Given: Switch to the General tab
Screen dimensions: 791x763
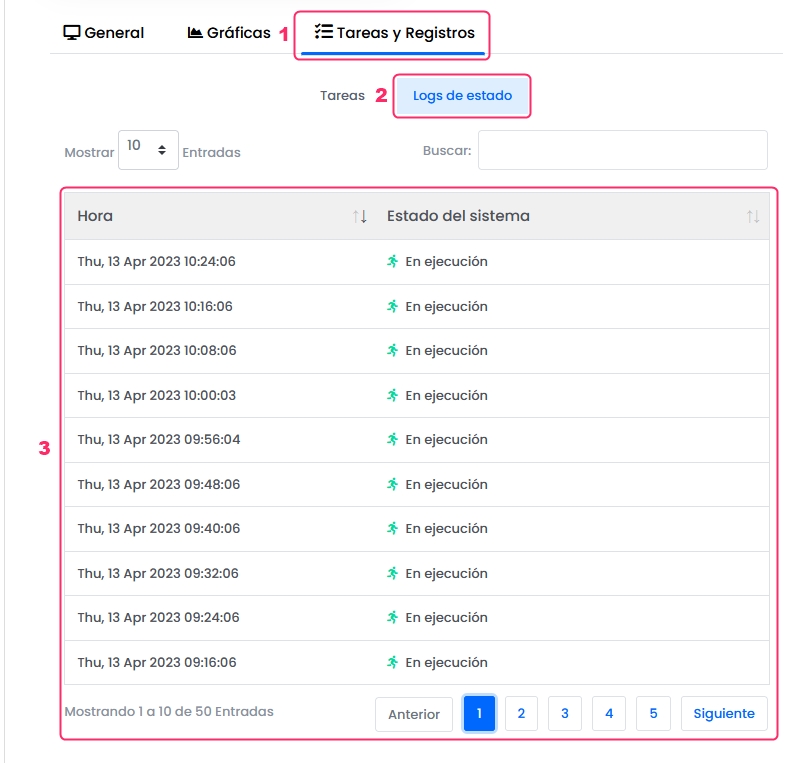Looking at the screenshot, I should [x=103, y=33].
